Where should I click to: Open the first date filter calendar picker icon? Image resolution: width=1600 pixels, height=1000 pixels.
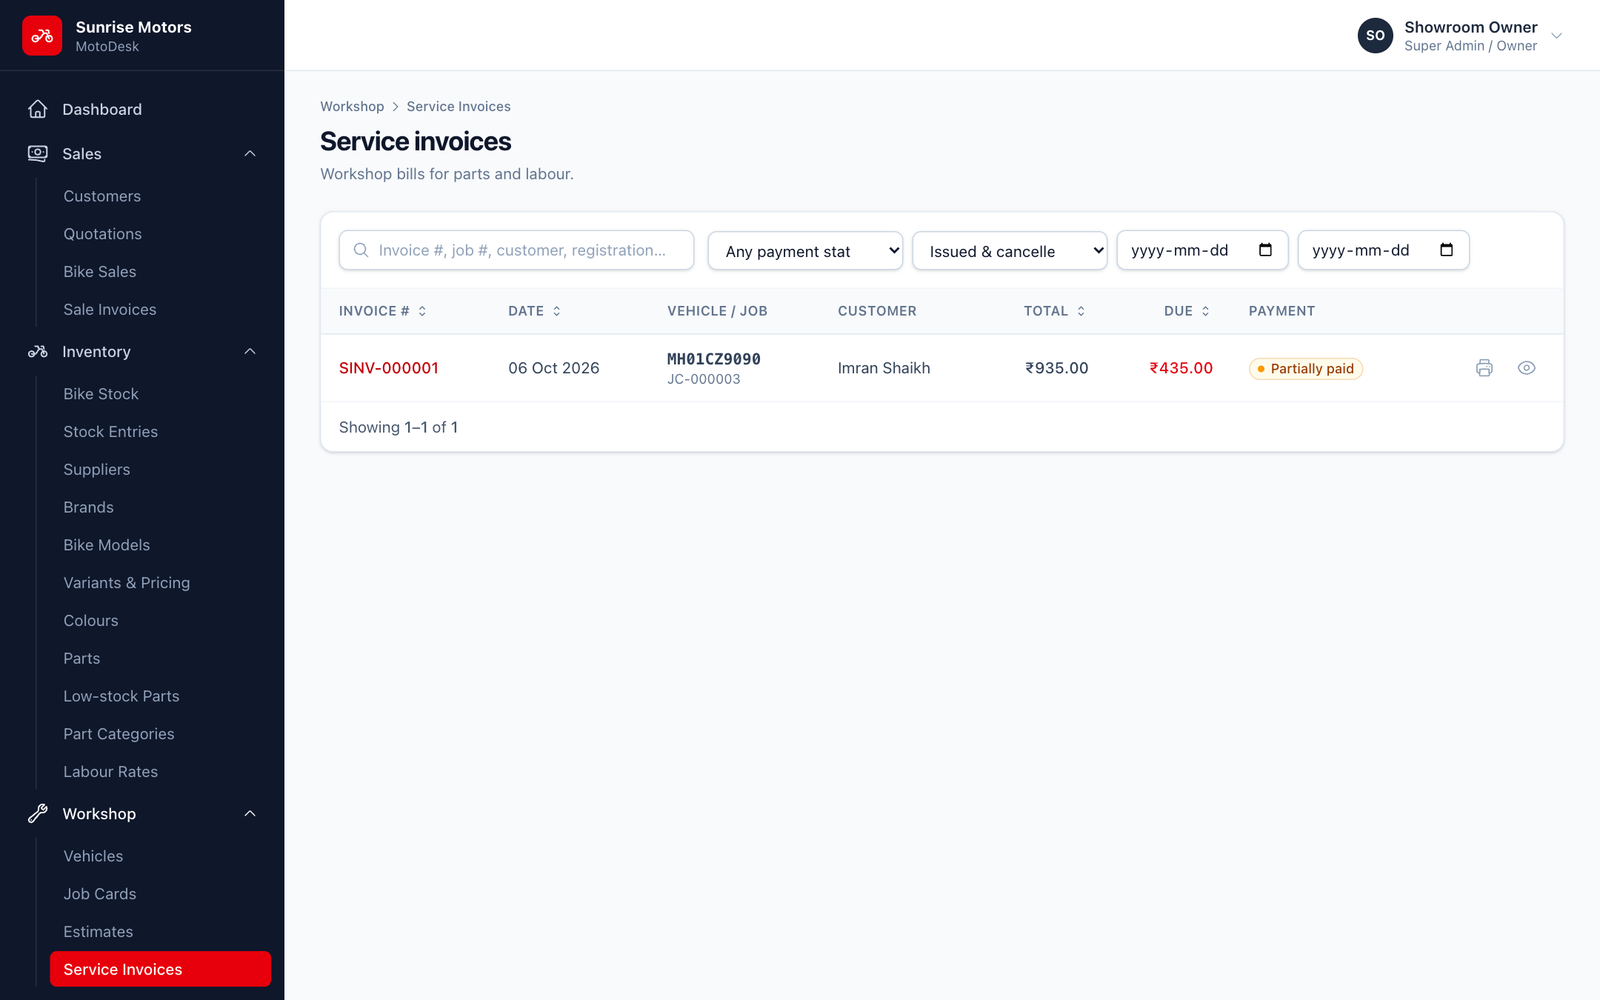(1265, 250)
